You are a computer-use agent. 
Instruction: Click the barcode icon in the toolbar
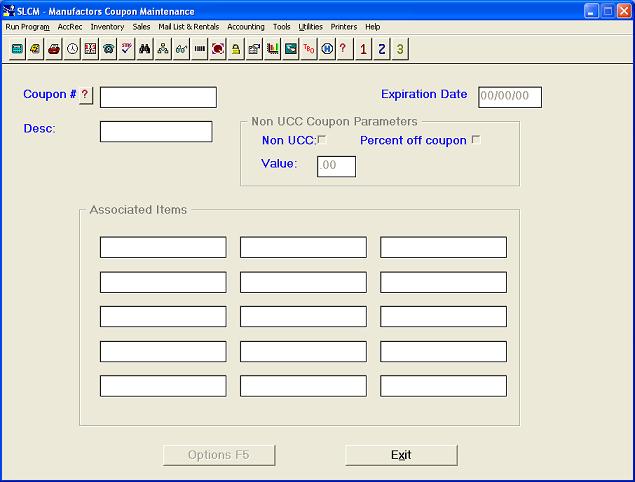coord(199,48)
